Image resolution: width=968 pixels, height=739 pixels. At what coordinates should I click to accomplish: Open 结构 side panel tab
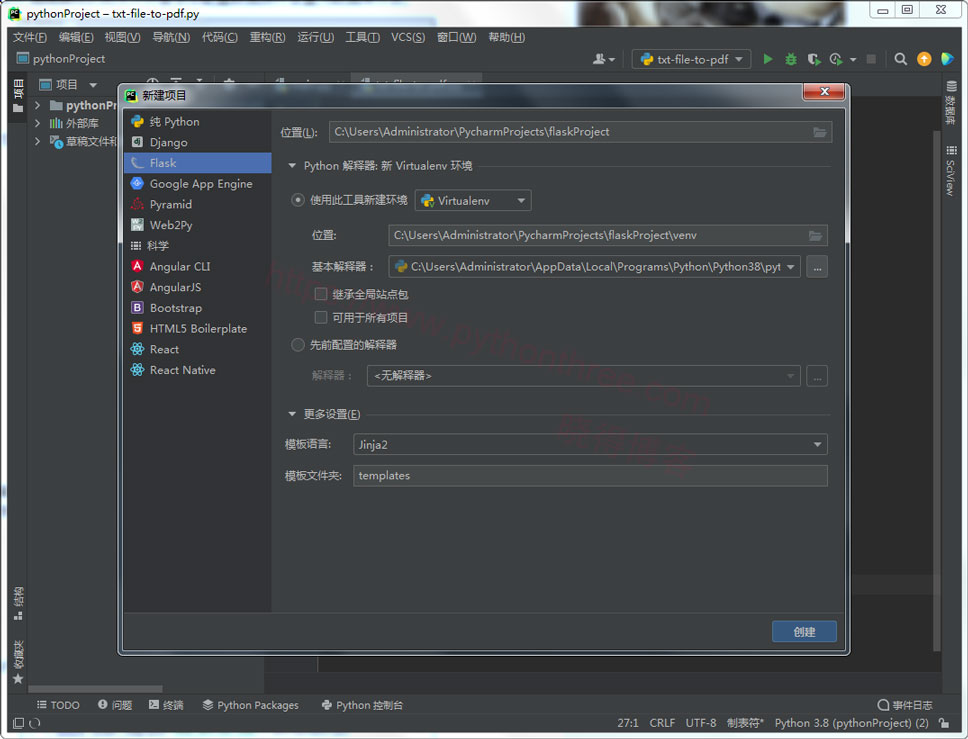[x=19, y=603]
